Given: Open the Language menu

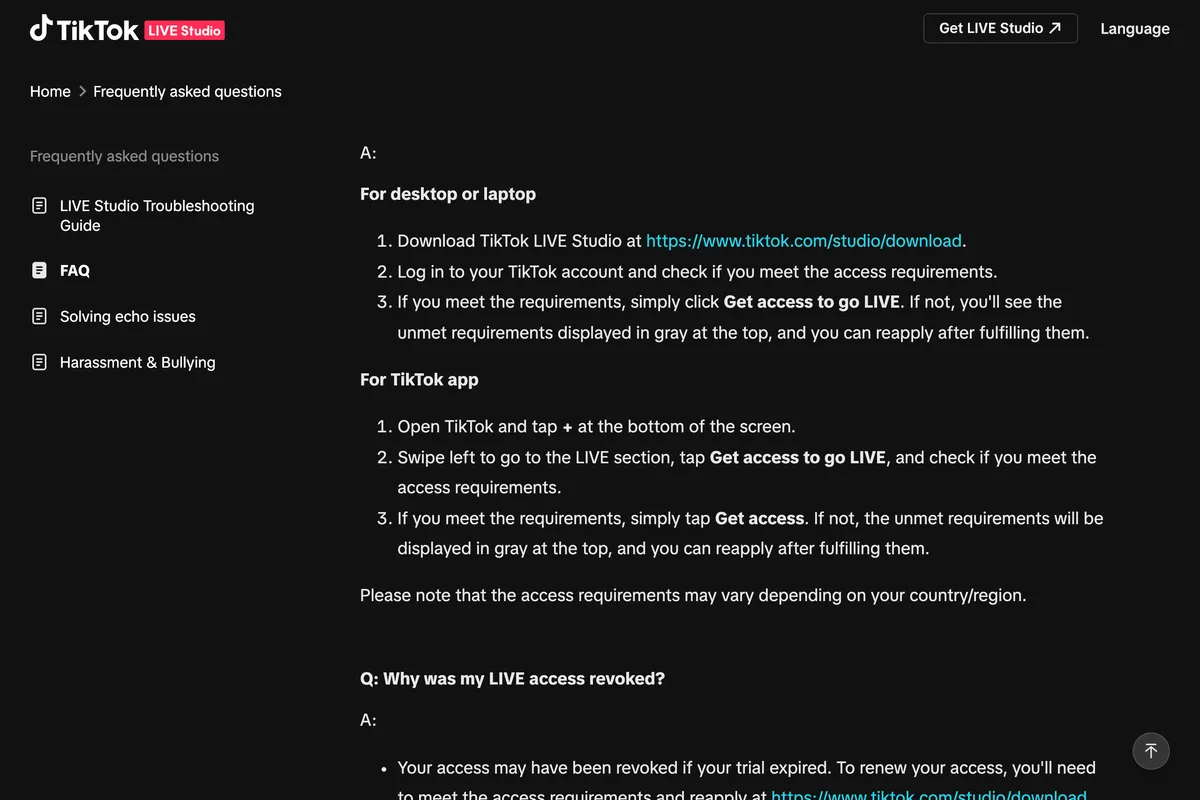Looking at the screenshot, I should pos(1135,29).
